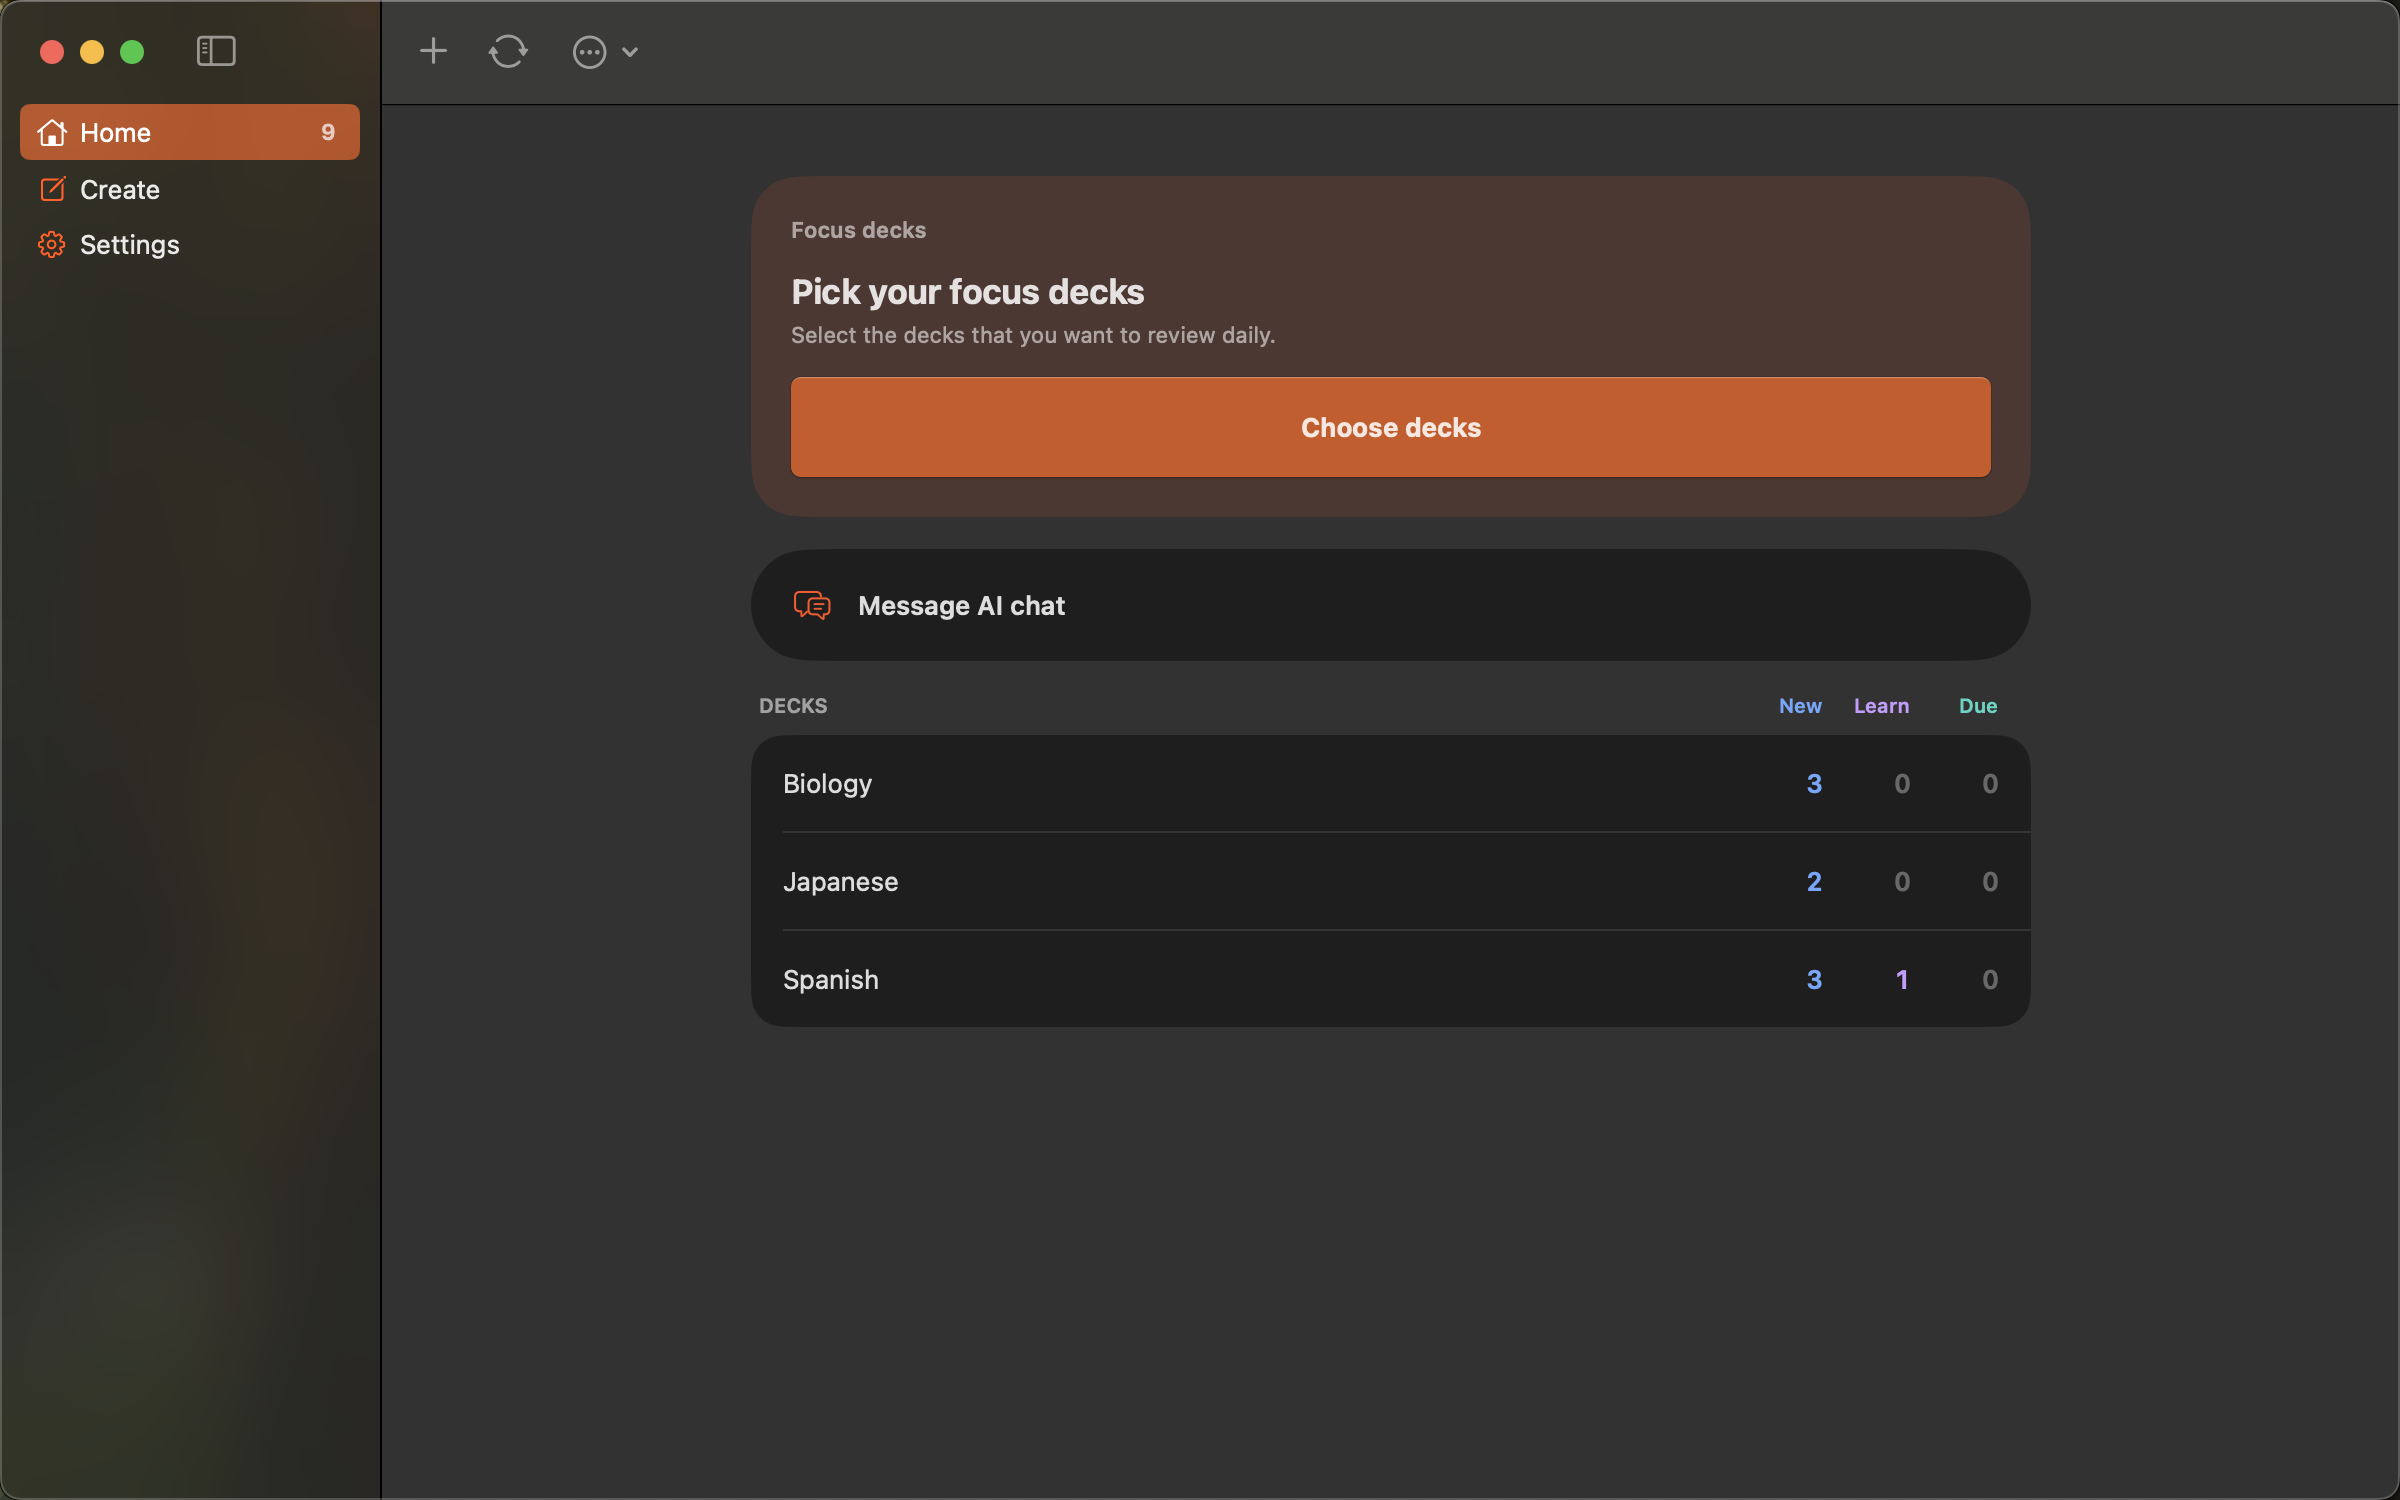
Task: Click the Choose decks button
Action: tap(1390, 427)
